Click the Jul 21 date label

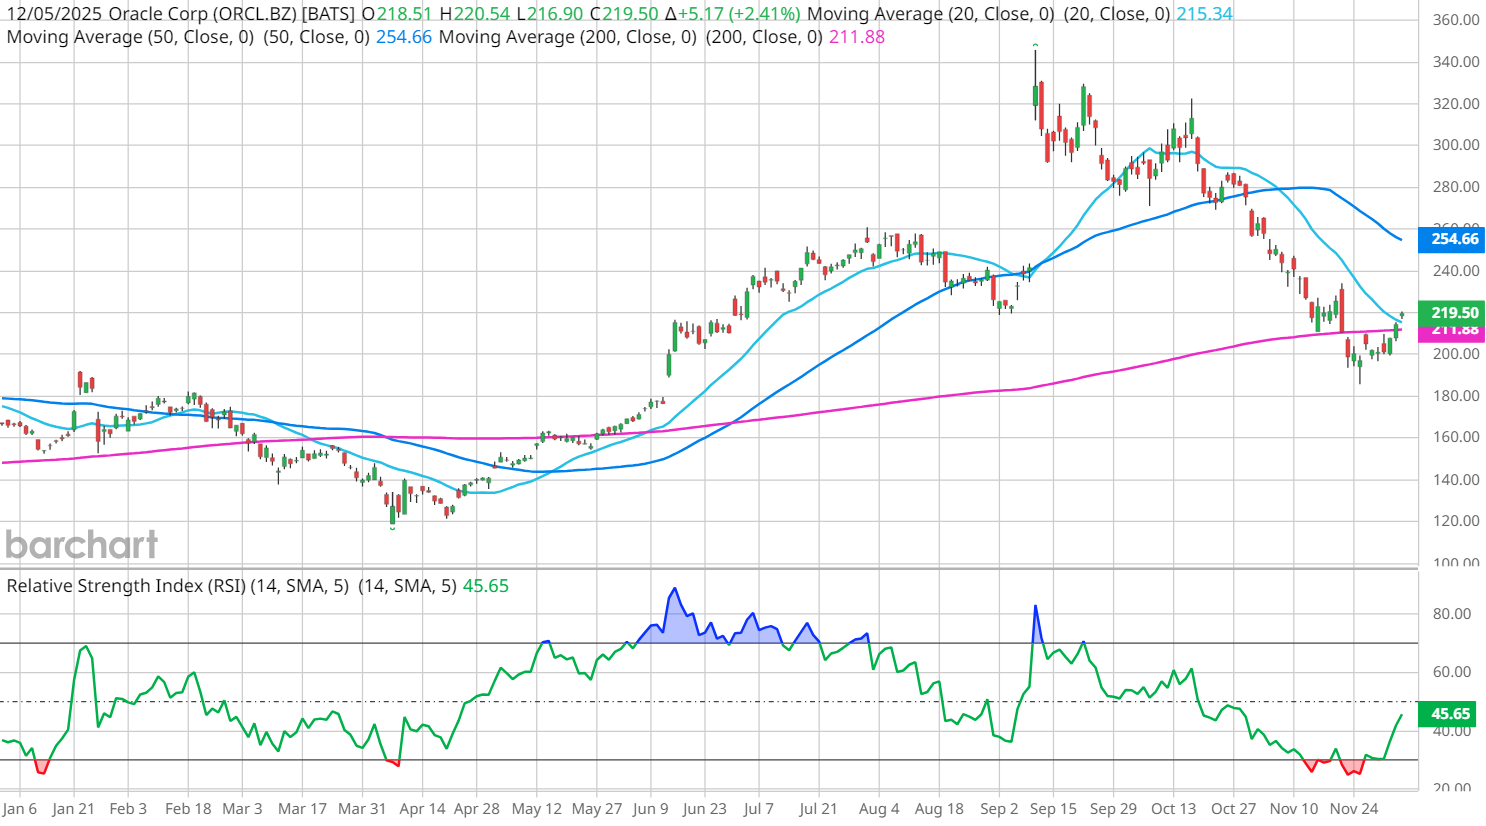click(x=818, y=809)
